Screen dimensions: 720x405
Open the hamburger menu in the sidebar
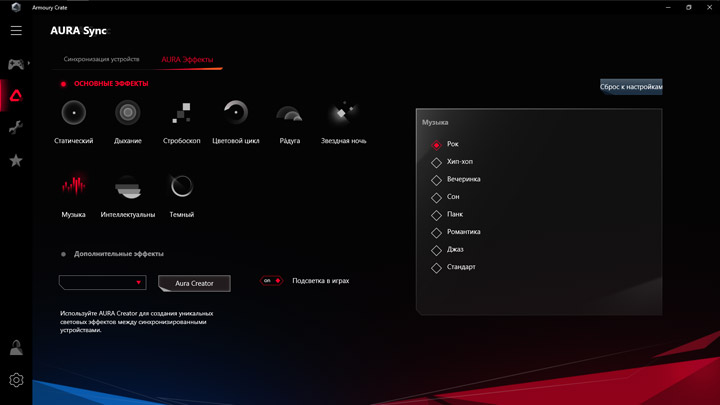(x=16, y=30)
